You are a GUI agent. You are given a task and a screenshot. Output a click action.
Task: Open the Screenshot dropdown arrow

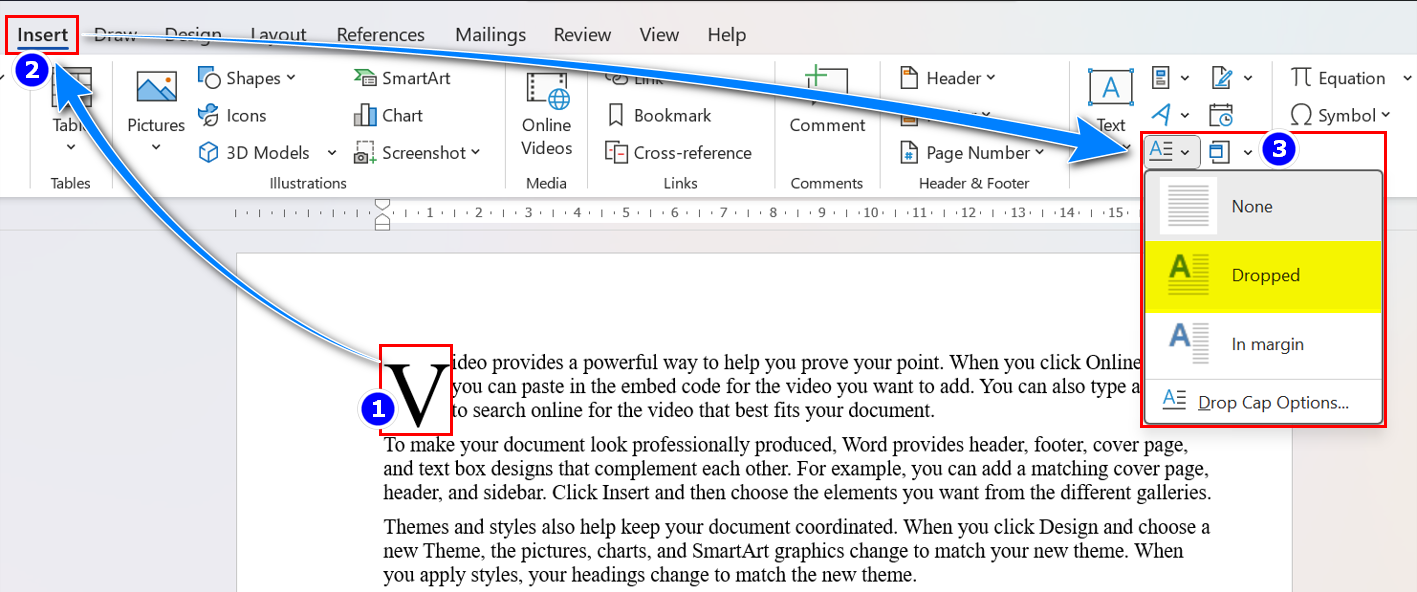[x=476, y=153]
